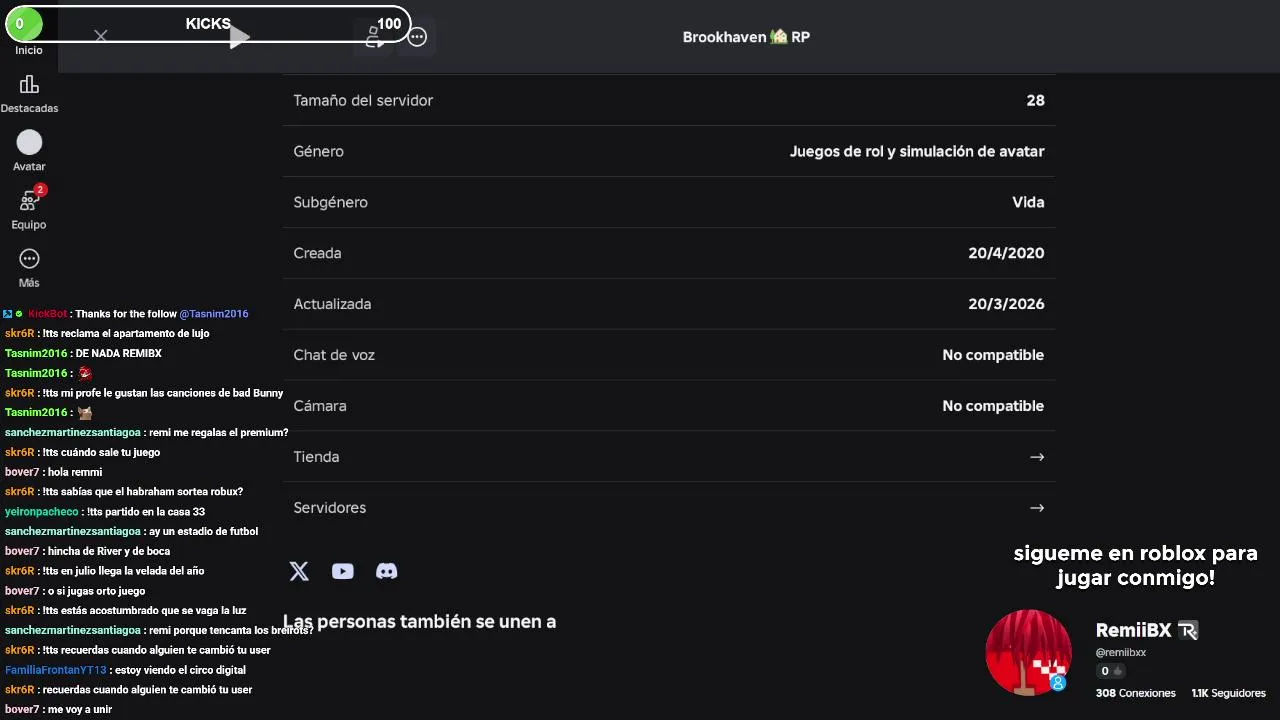
Task: Click the three-dot options icon beside kicks bar
Action: click(417, 37)
